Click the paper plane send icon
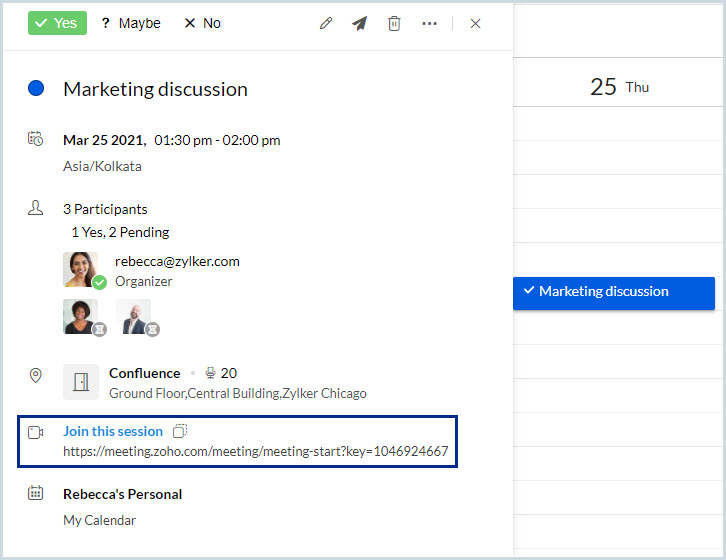Screen dimensions: 726x560 (x=359, y=23)
